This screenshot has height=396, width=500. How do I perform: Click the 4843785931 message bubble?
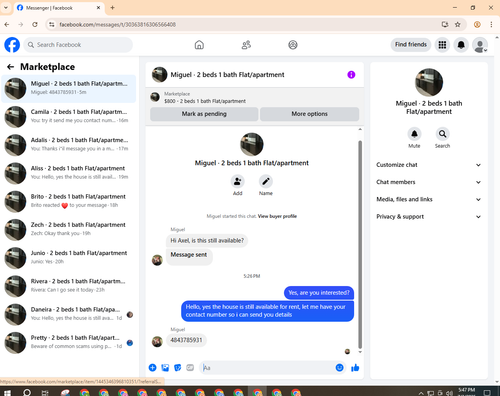point(186,340)
